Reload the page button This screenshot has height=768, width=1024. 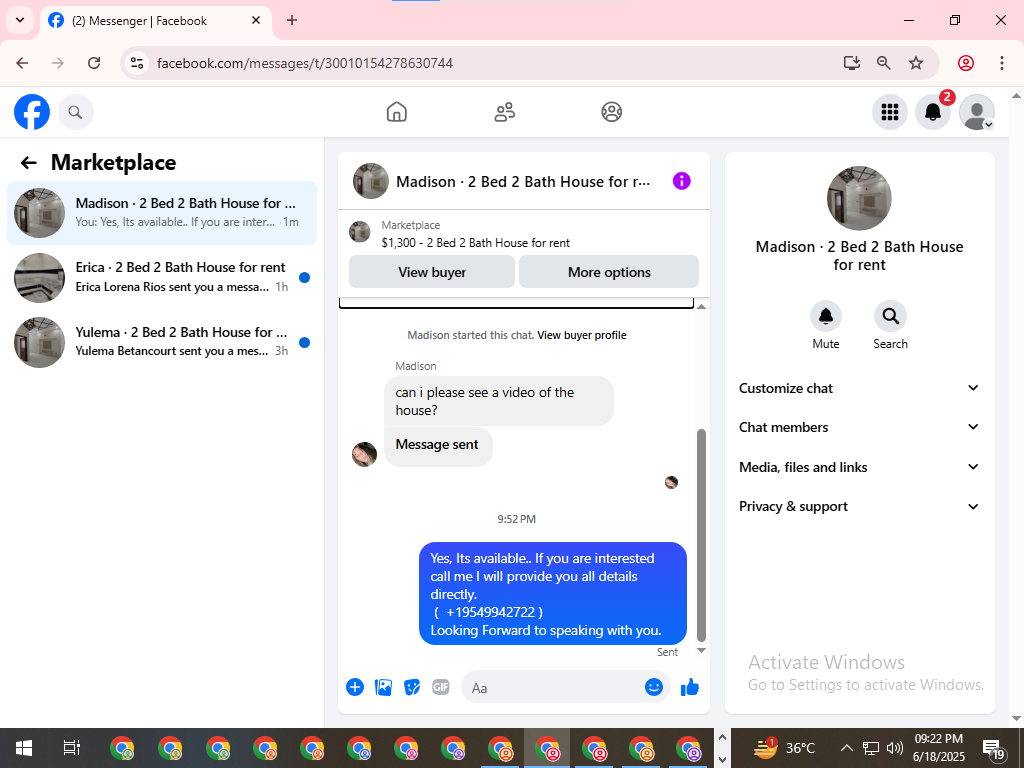click(x=94, y=63)
